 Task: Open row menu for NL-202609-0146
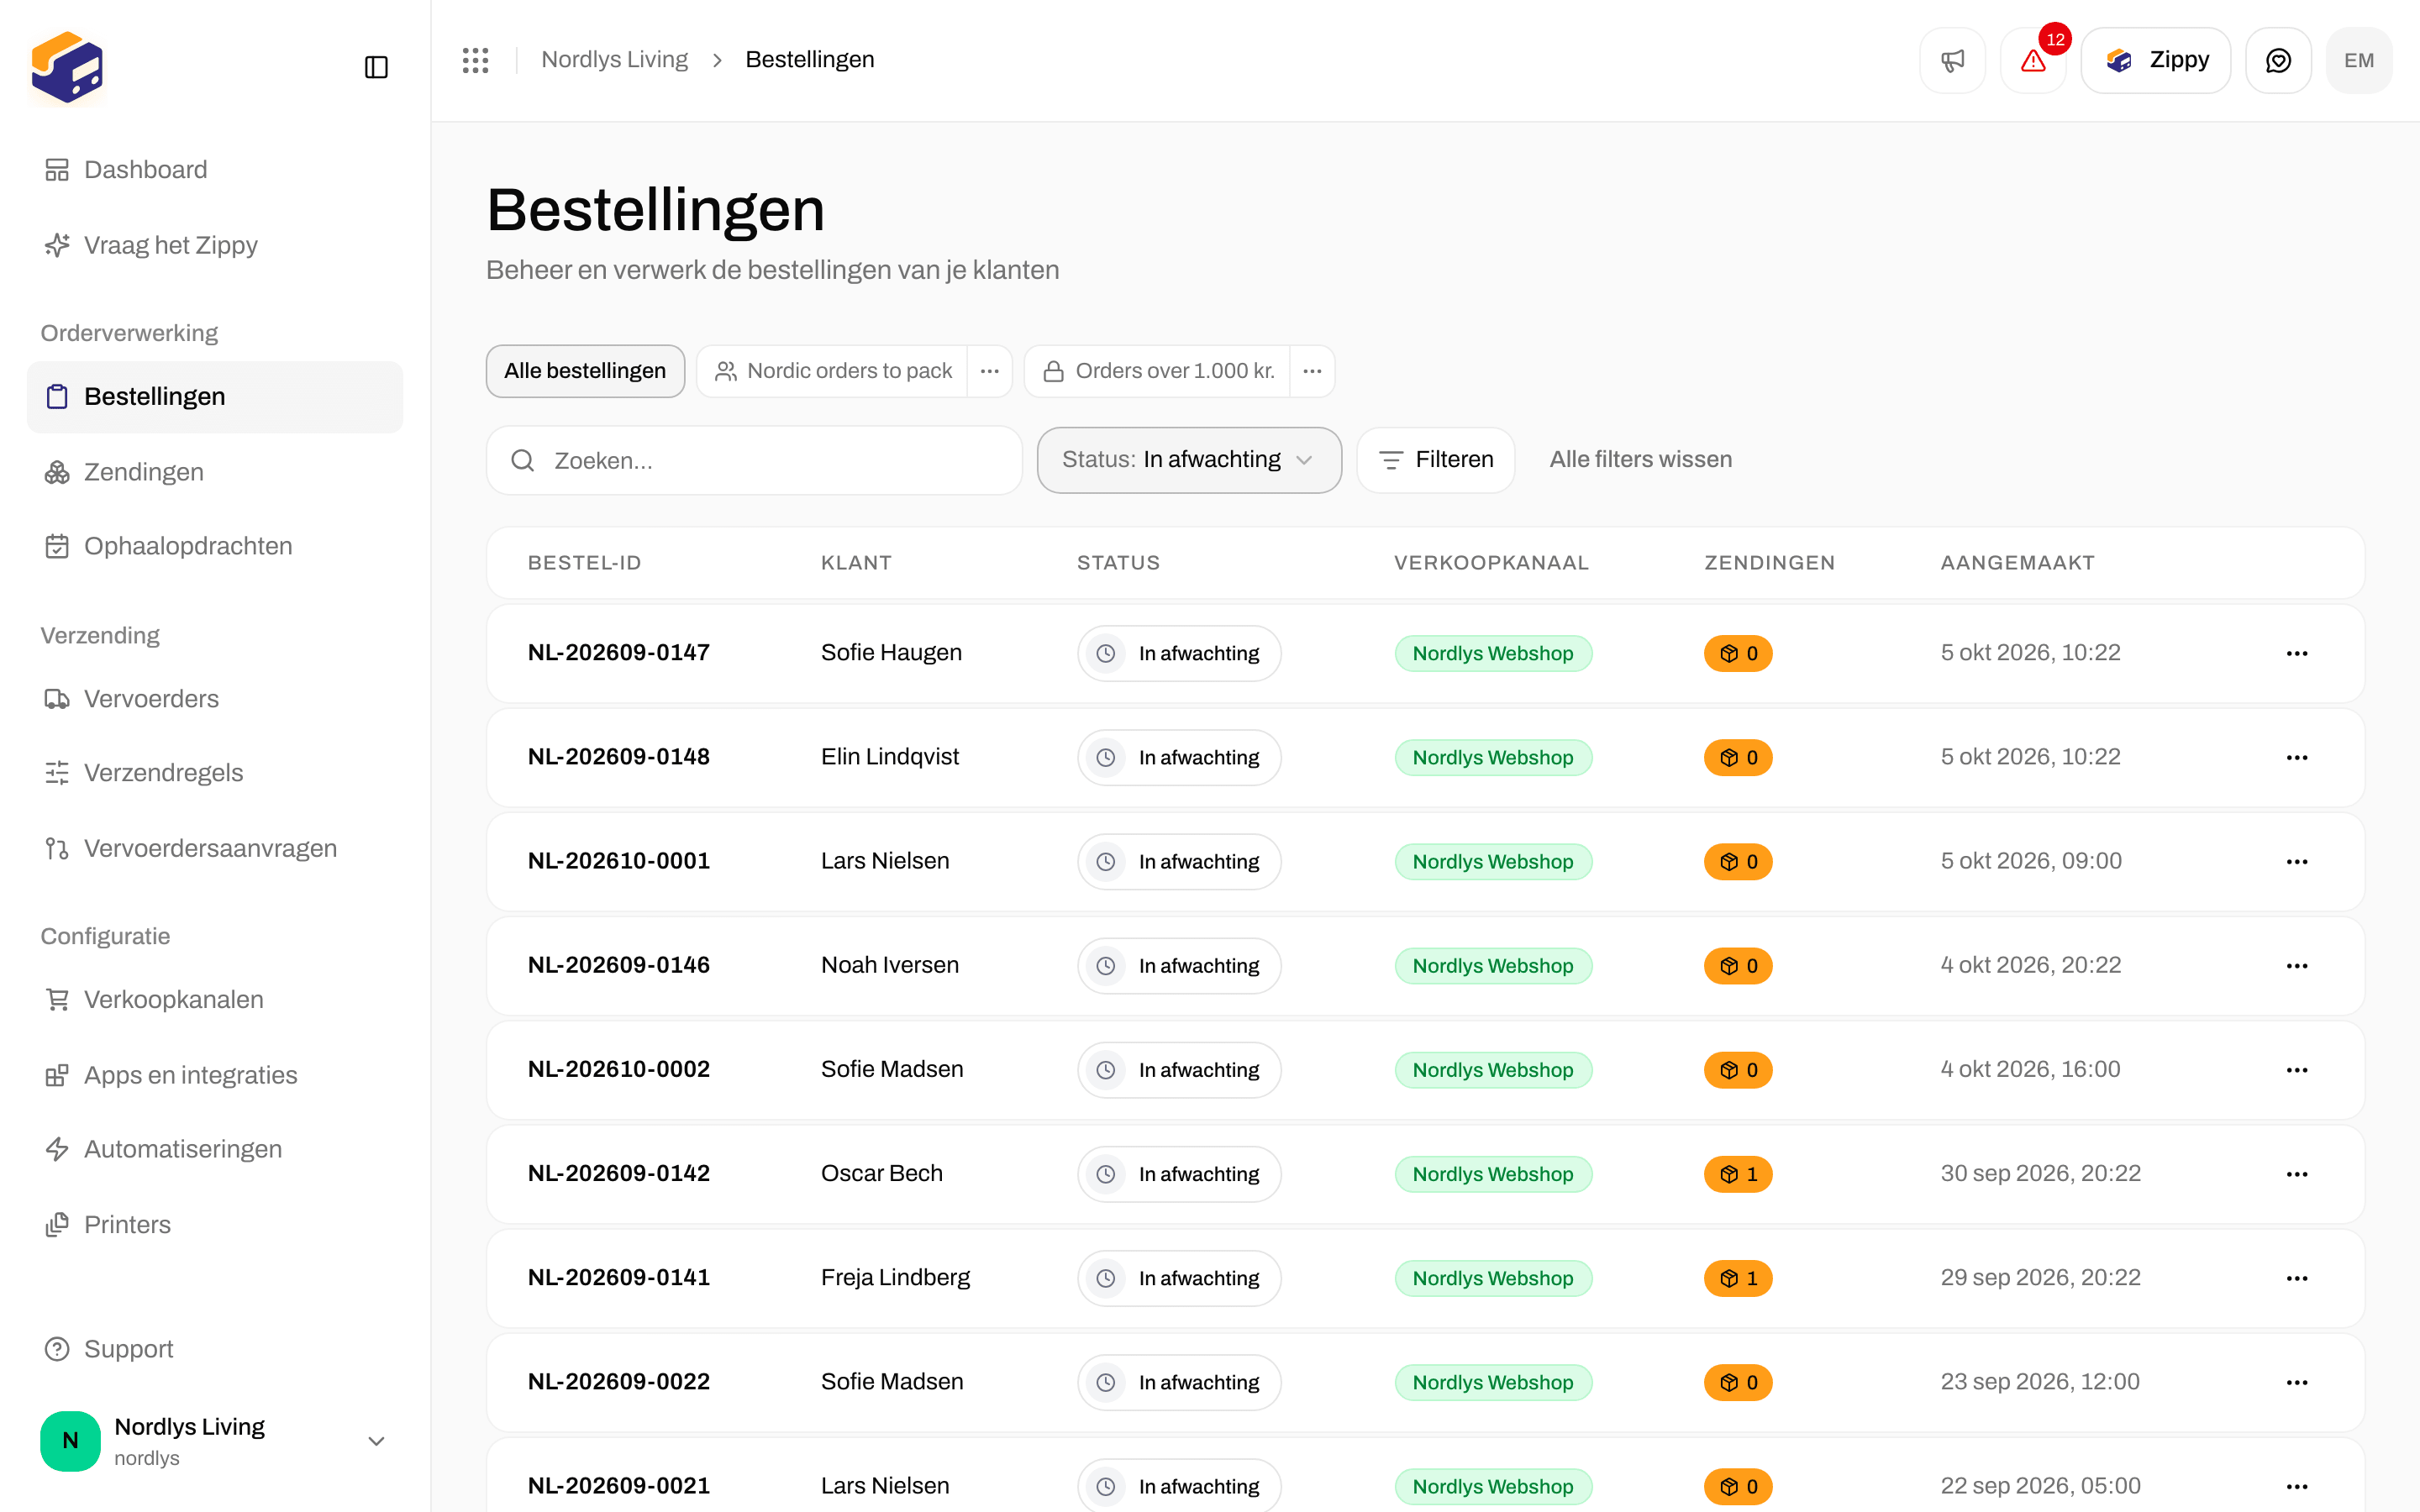point(2297,965)
